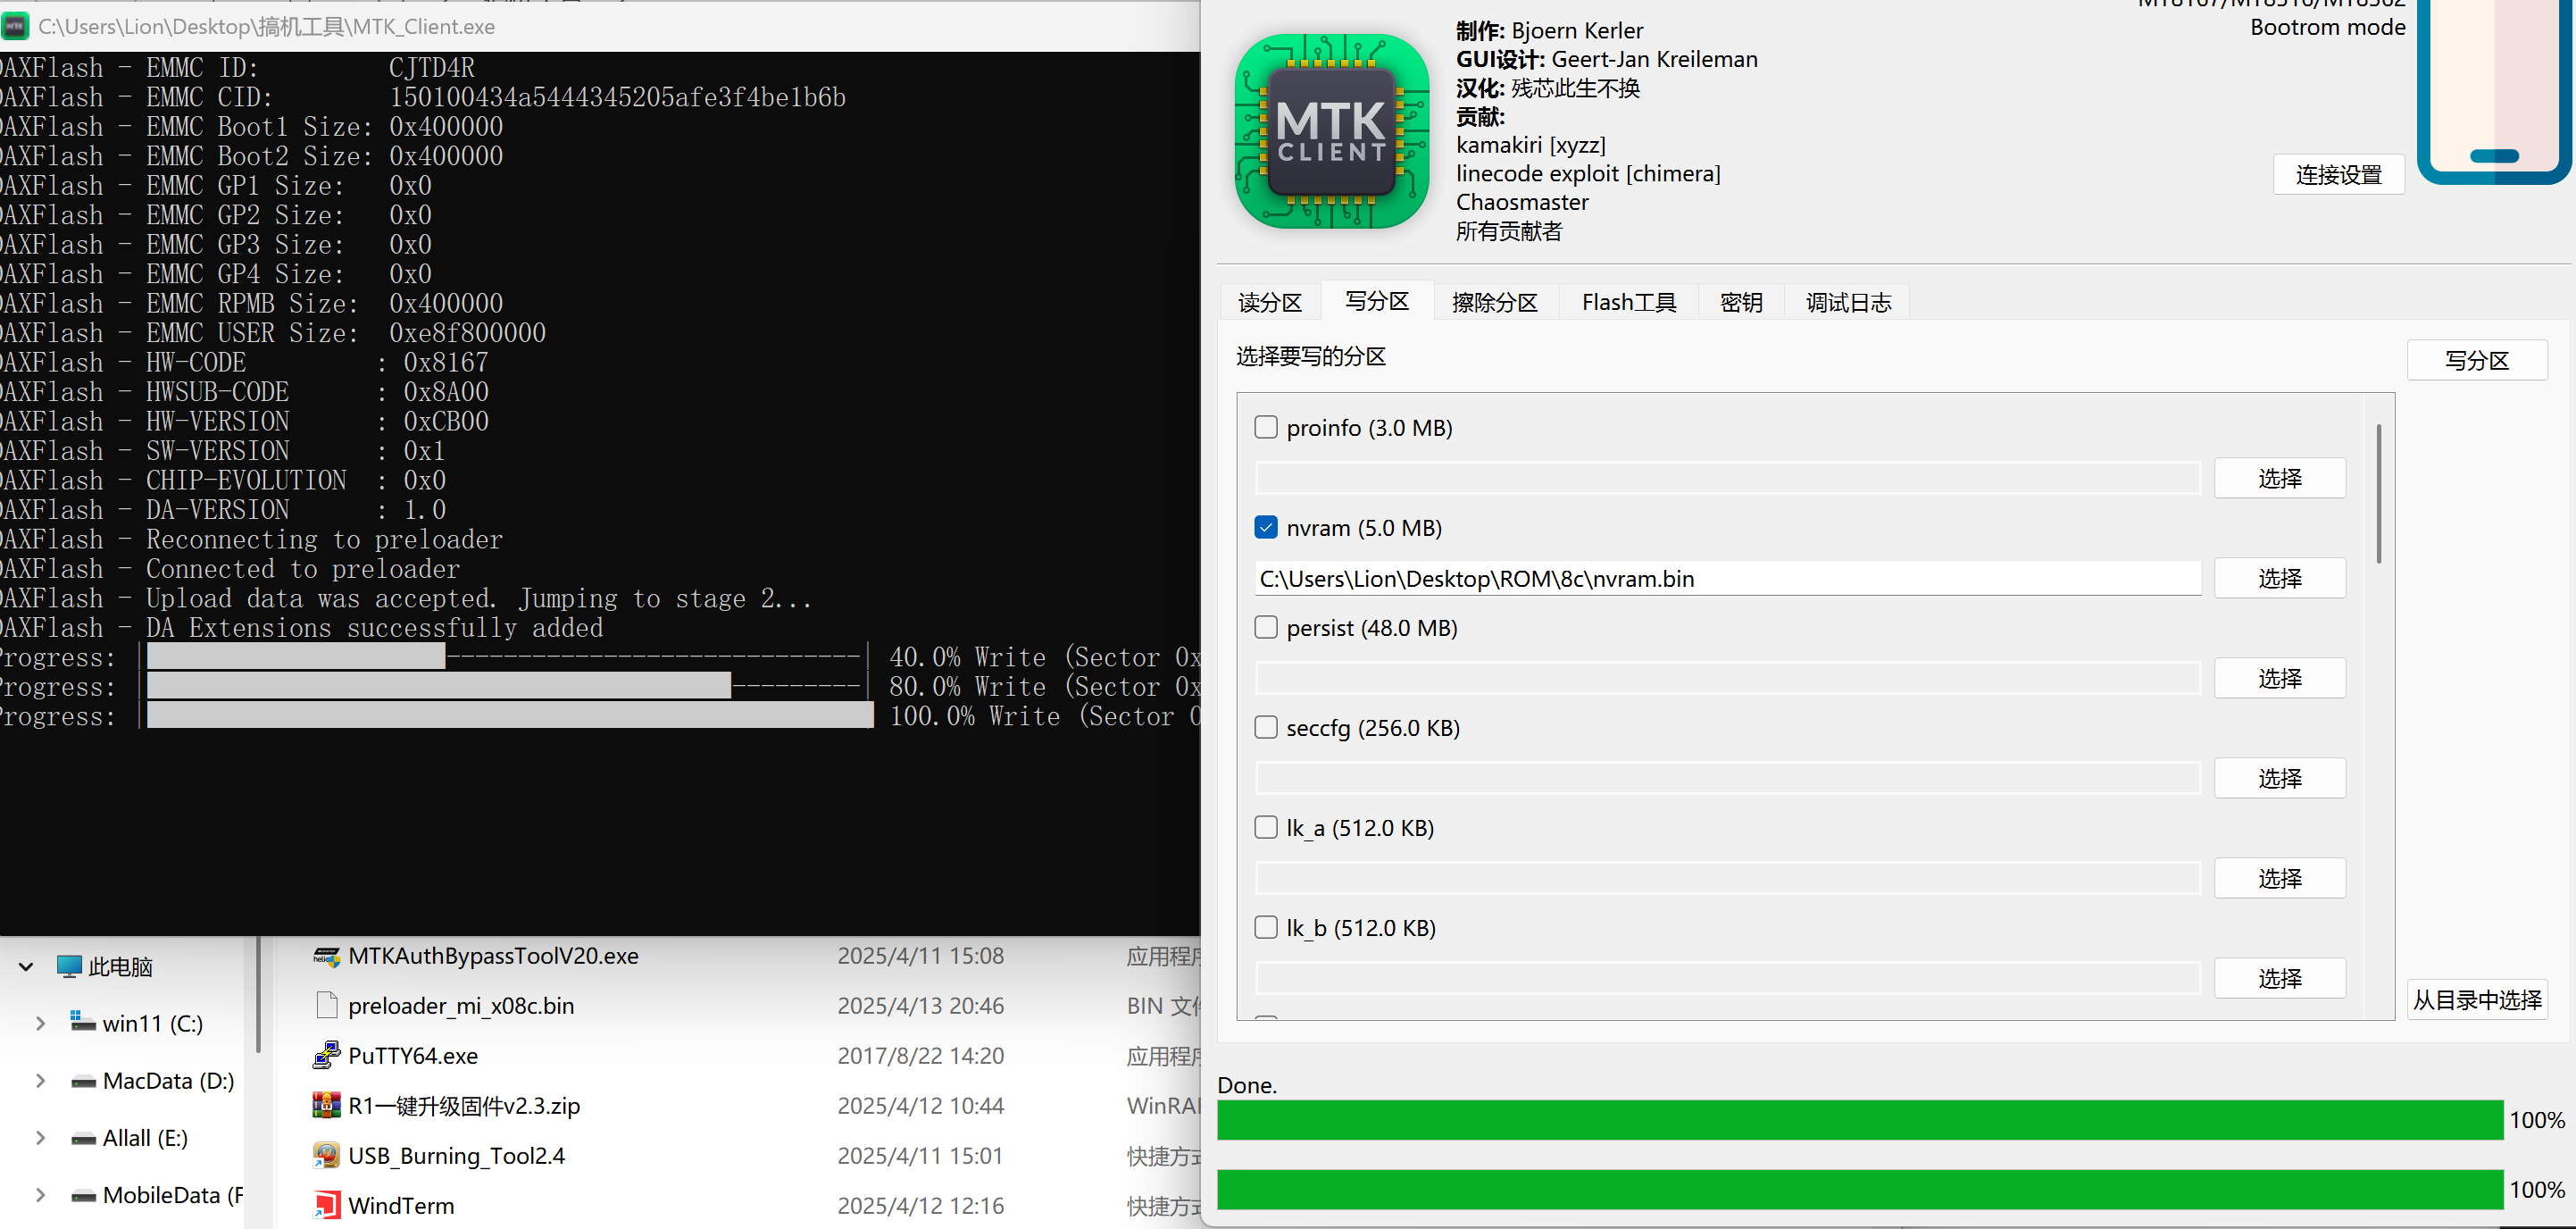Expand the win11 (C:) drive
This screenshot has width=2576, height=1229.
click(40, 1024)
